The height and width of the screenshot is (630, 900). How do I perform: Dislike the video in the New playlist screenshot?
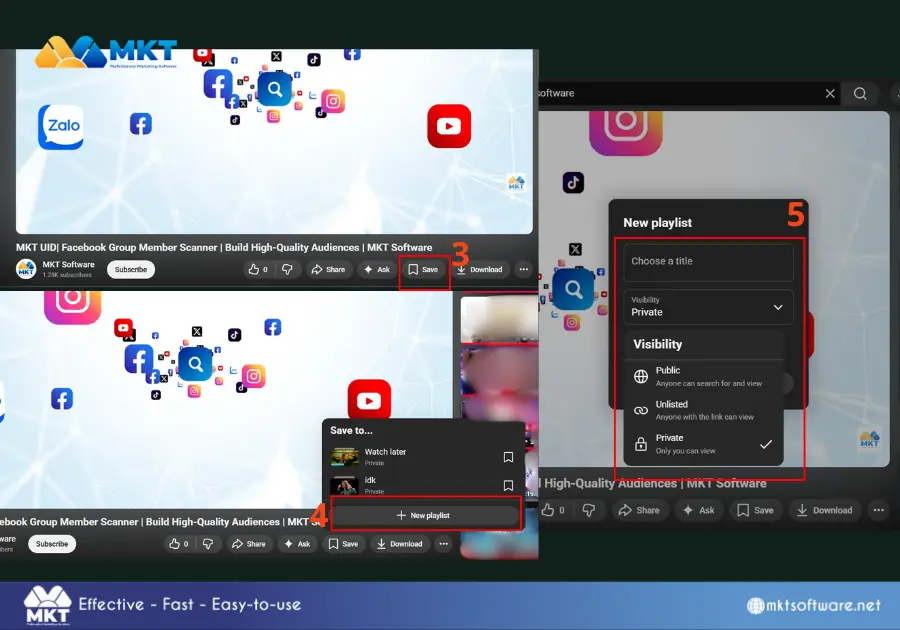[589, 510]
